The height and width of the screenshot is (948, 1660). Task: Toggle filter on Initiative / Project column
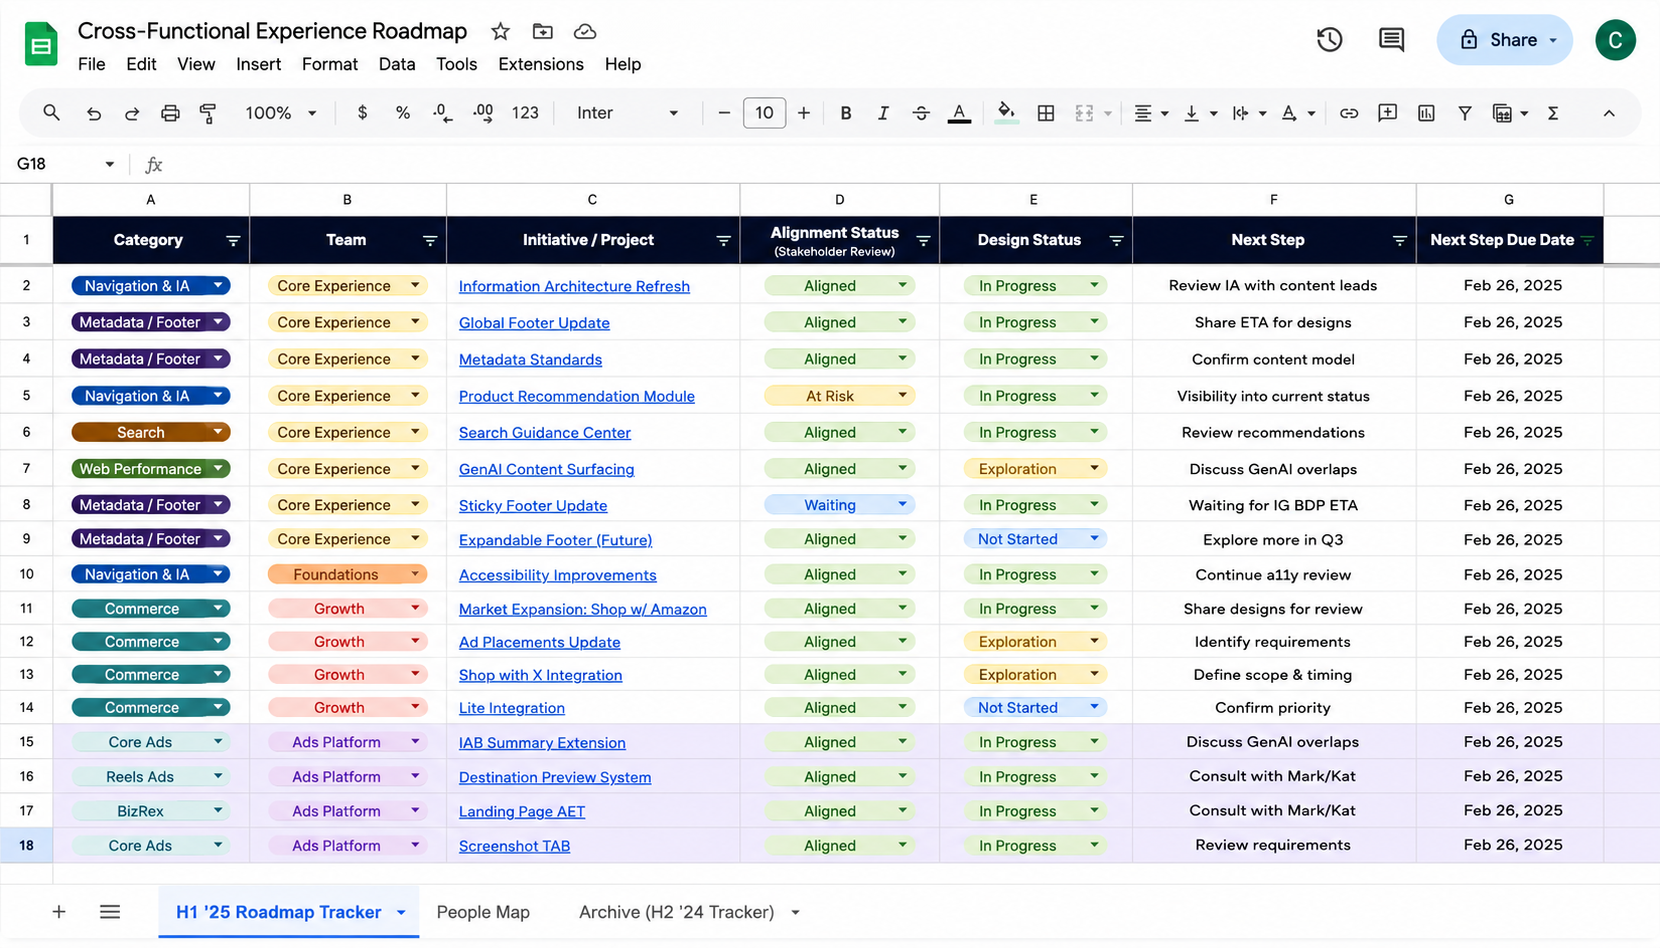(x=723, y=241)
